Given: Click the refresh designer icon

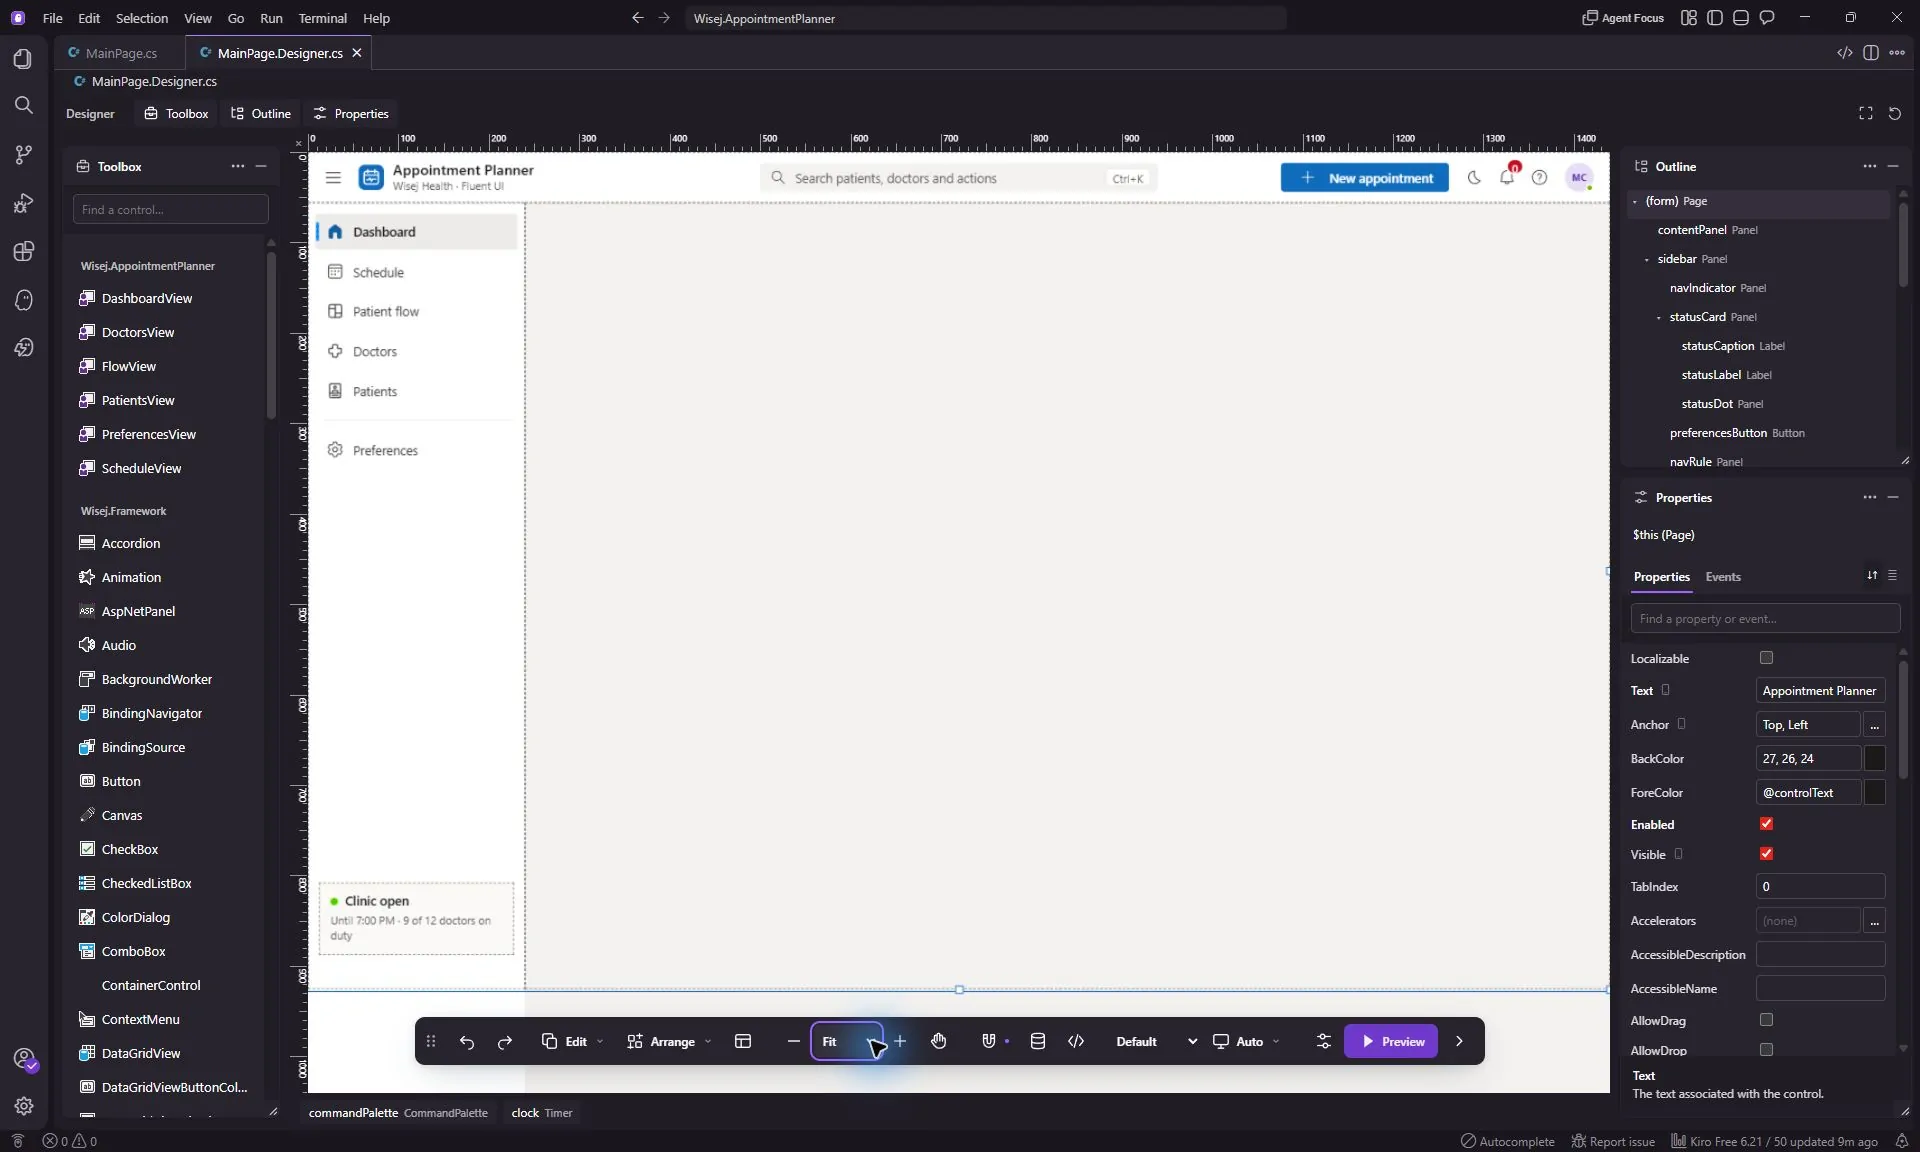Looking at the screenshot, I should click(x=1894, y=113).
